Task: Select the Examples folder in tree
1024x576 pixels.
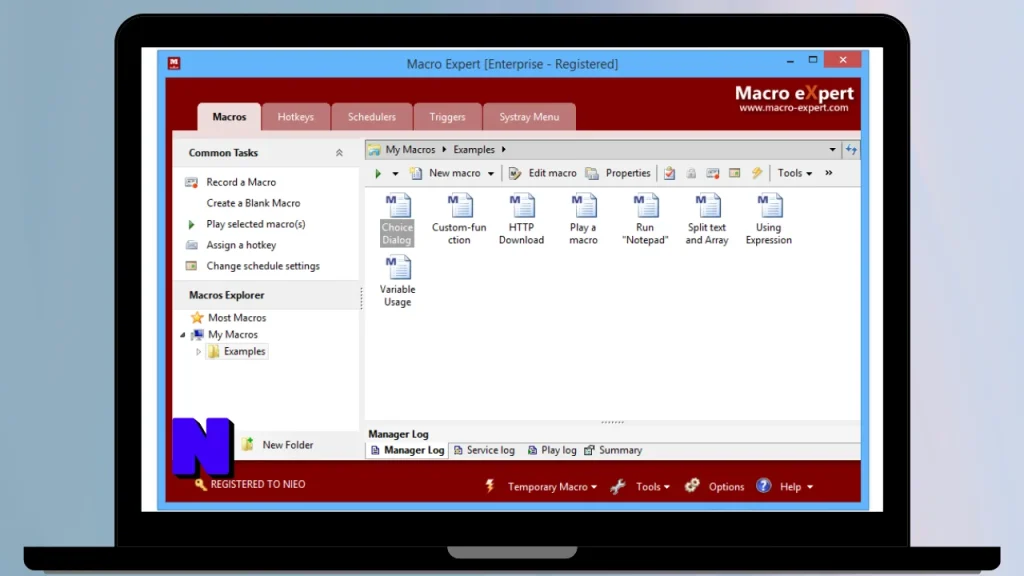Action: [x=244, y=351]
